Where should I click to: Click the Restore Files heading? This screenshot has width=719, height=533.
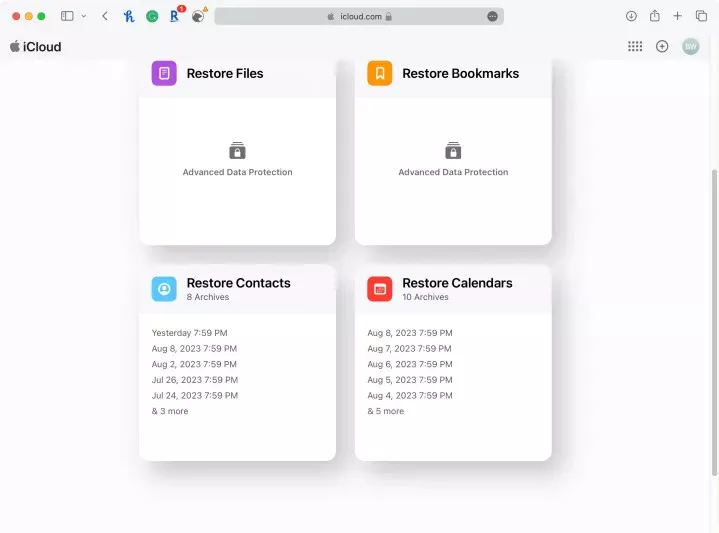[x=225, y=73]
